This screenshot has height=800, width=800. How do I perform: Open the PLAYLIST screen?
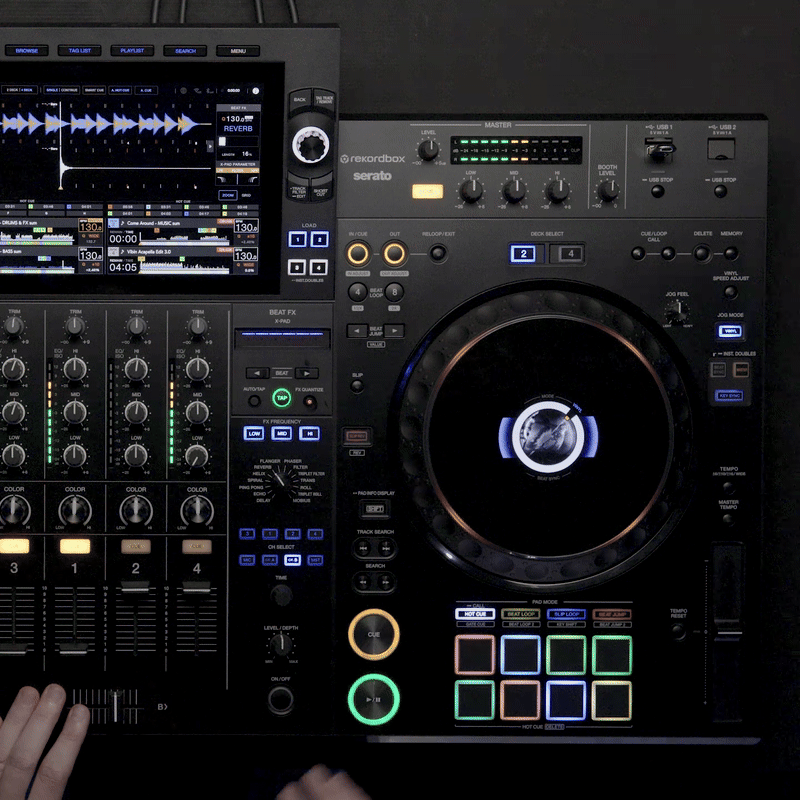[x=132, y=51]
